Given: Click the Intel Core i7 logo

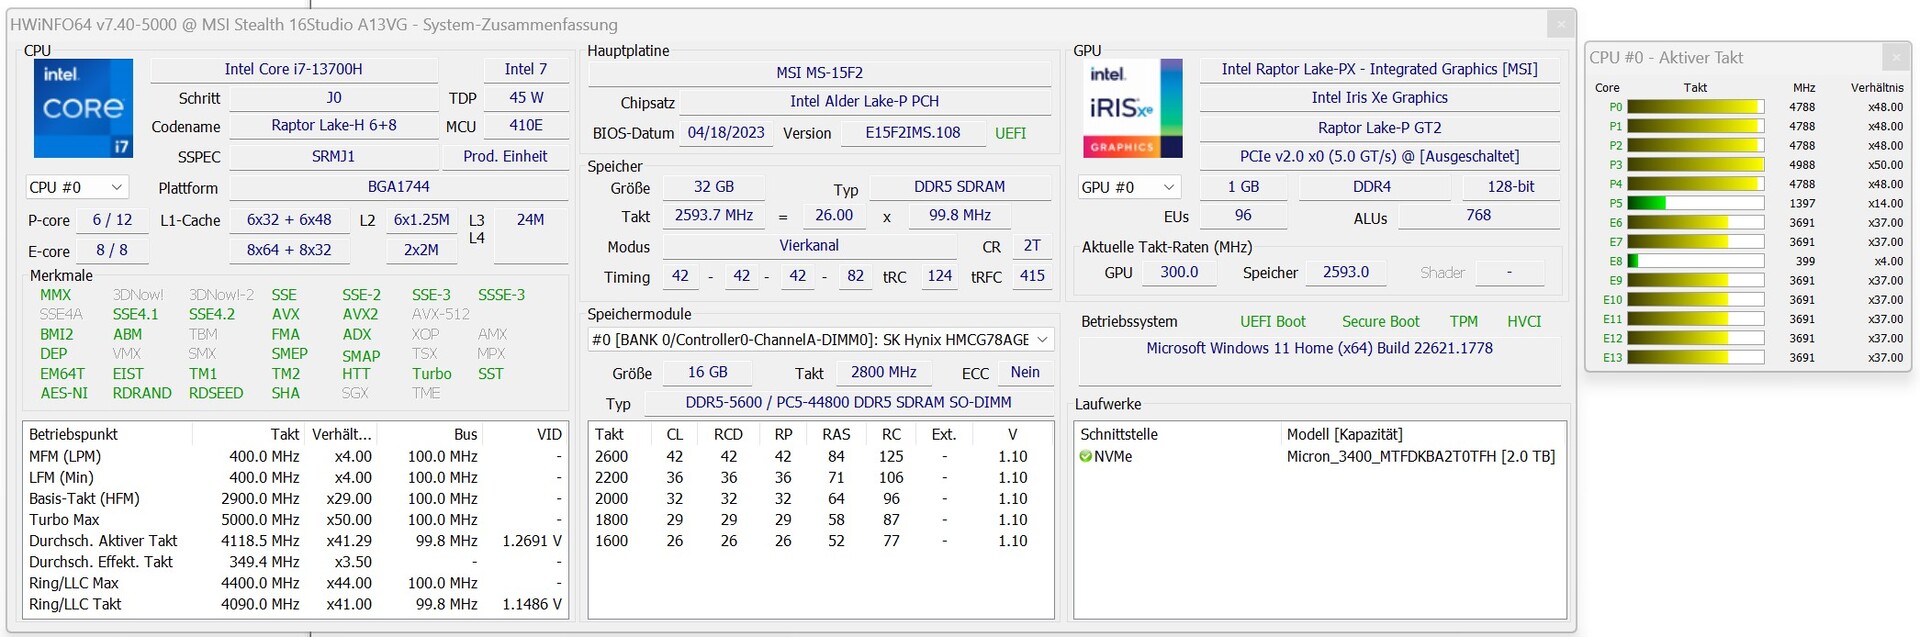Looking at the screenshot, I should [83, 108].
